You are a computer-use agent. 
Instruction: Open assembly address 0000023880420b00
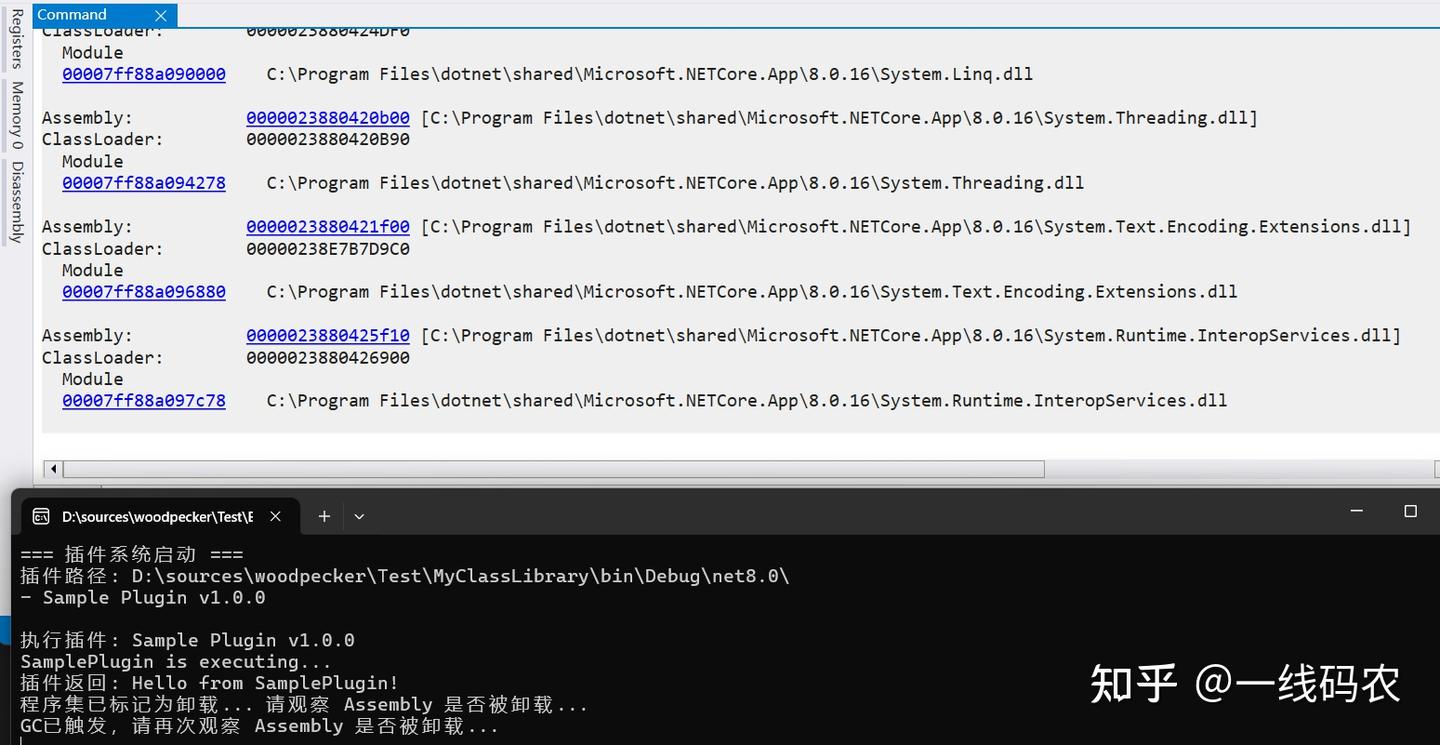click(x=327, y=117)
